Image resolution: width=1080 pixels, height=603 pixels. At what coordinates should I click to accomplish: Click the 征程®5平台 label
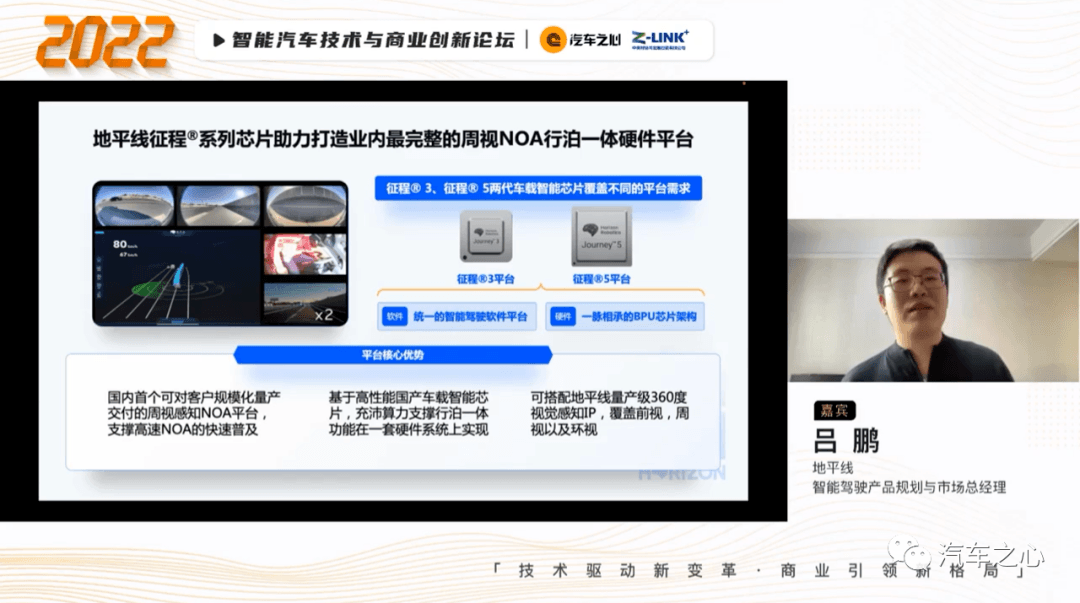(601, 279)
